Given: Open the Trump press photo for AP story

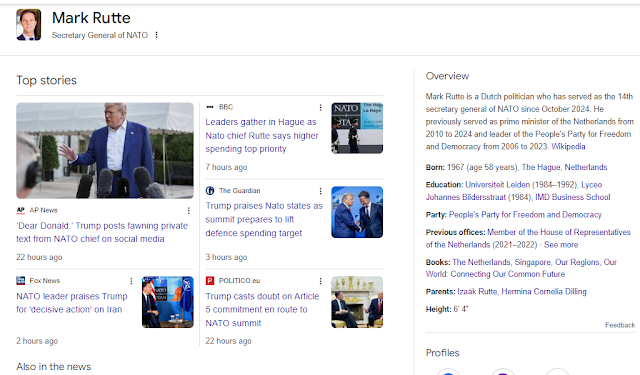Looking at the screenshot, I should coord(105,151).
